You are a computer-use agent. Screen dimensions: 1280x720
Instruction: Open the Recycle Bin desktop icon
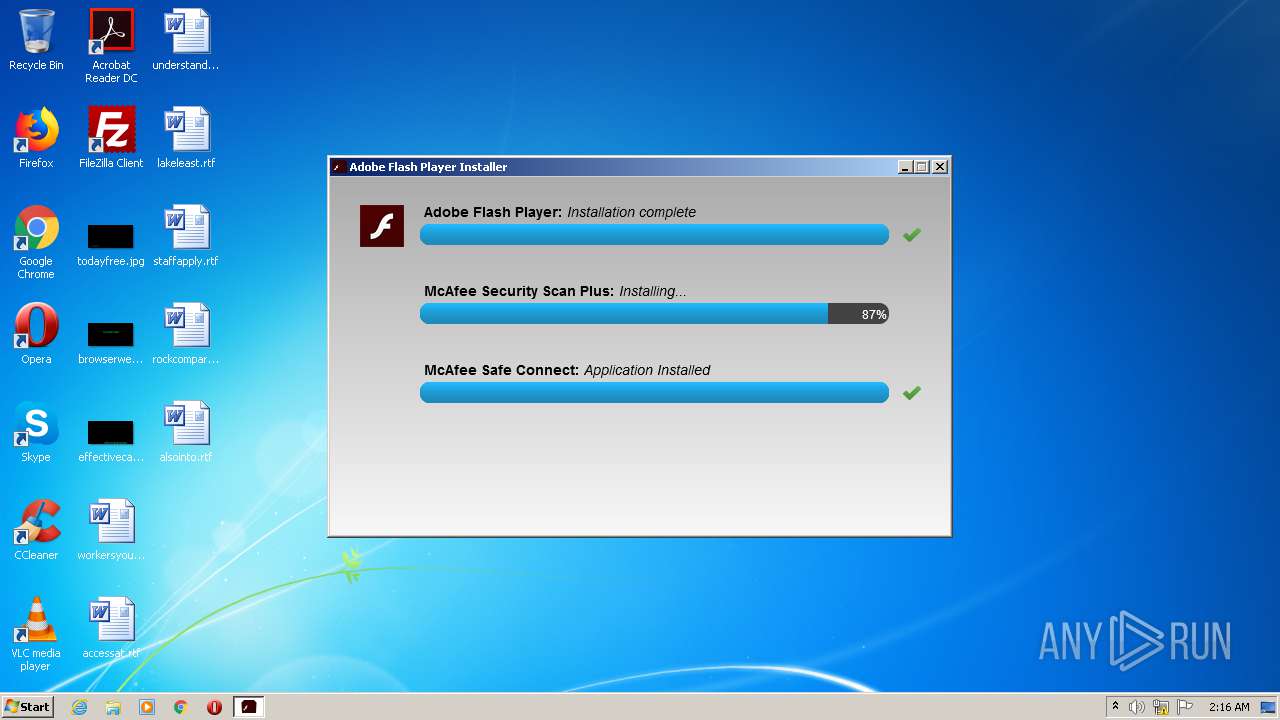click(x=36, y=41)
